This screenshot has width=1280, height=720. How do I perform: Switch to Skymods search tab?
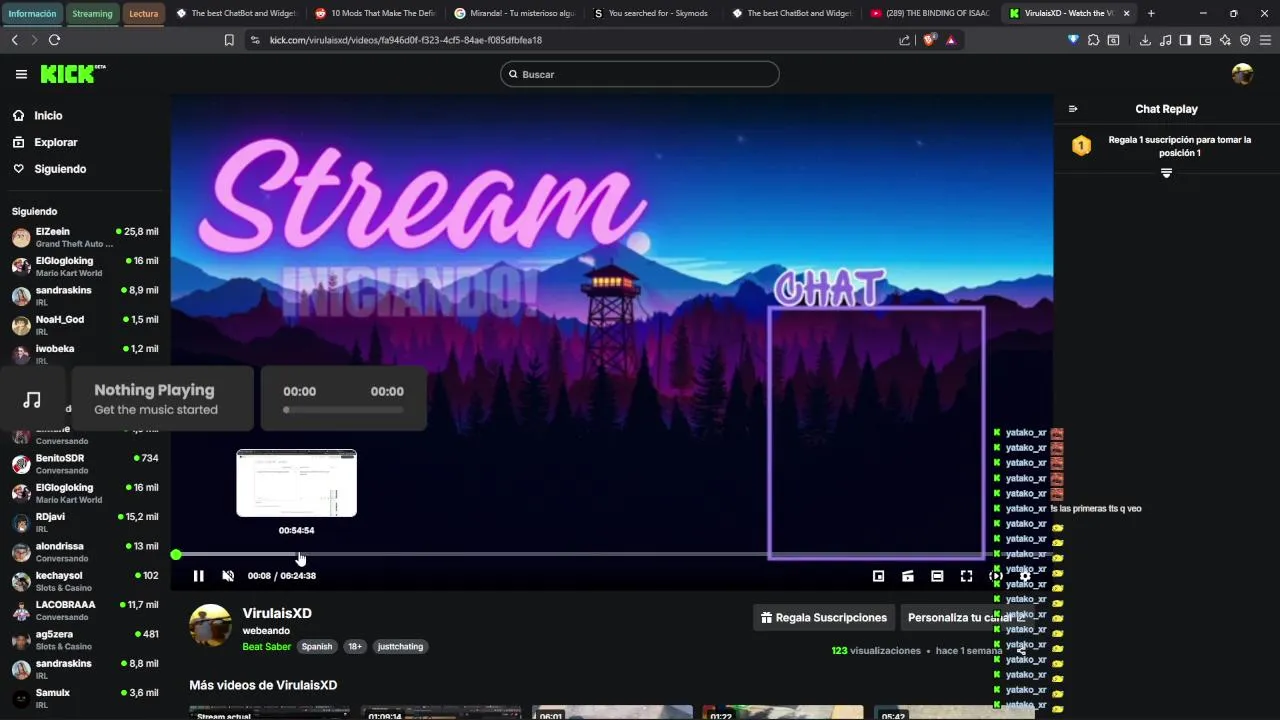click(651, 14)
